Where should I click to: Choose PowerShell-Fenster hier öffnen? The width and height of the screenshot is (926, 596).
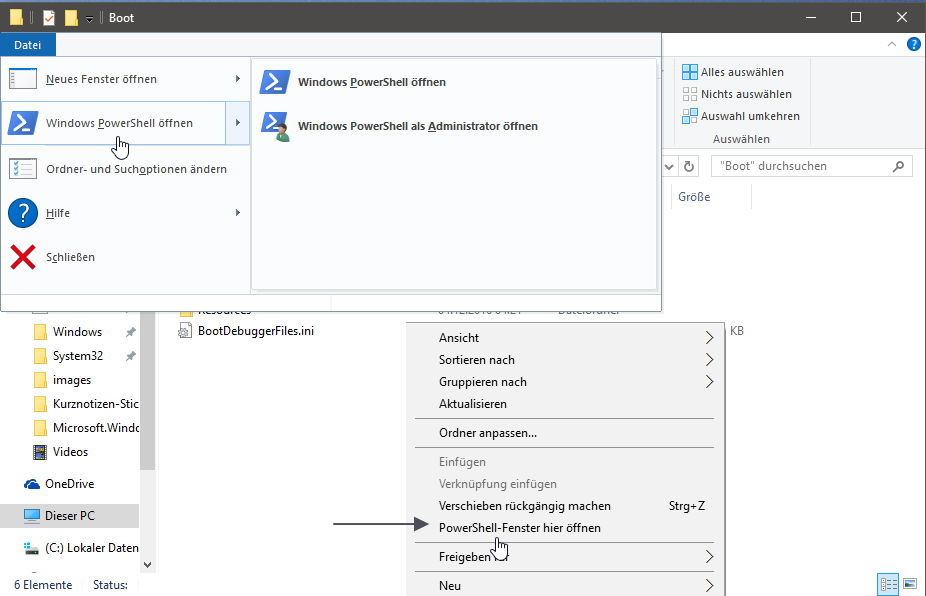click(565, 528)
